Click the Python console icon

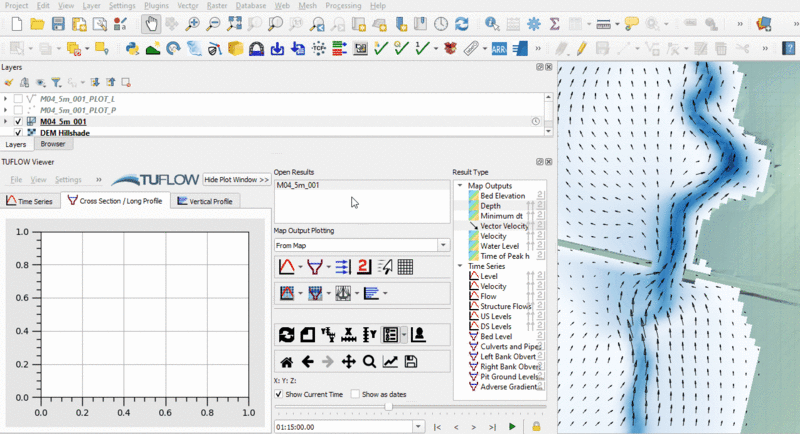(x=132, y=48)
